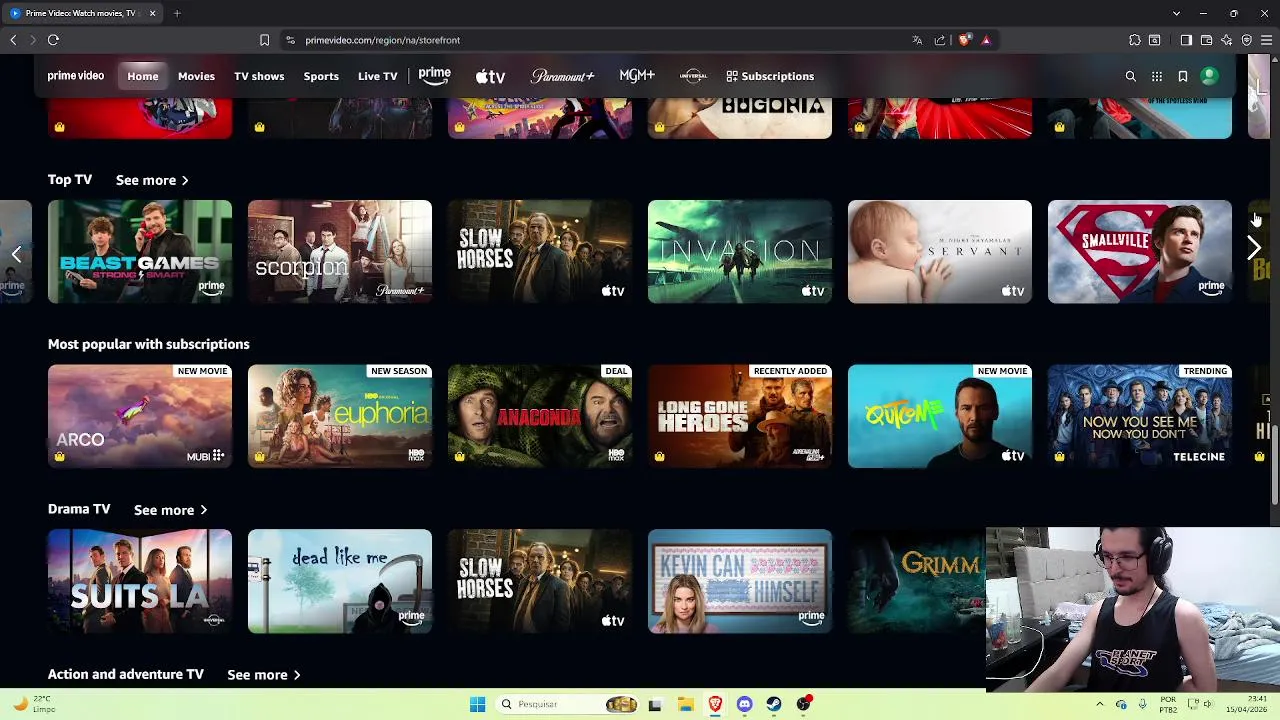This screenshot has height=720, width=1280.
Task: Click the Brave Shields lion icon
Action: click(964, 40)
